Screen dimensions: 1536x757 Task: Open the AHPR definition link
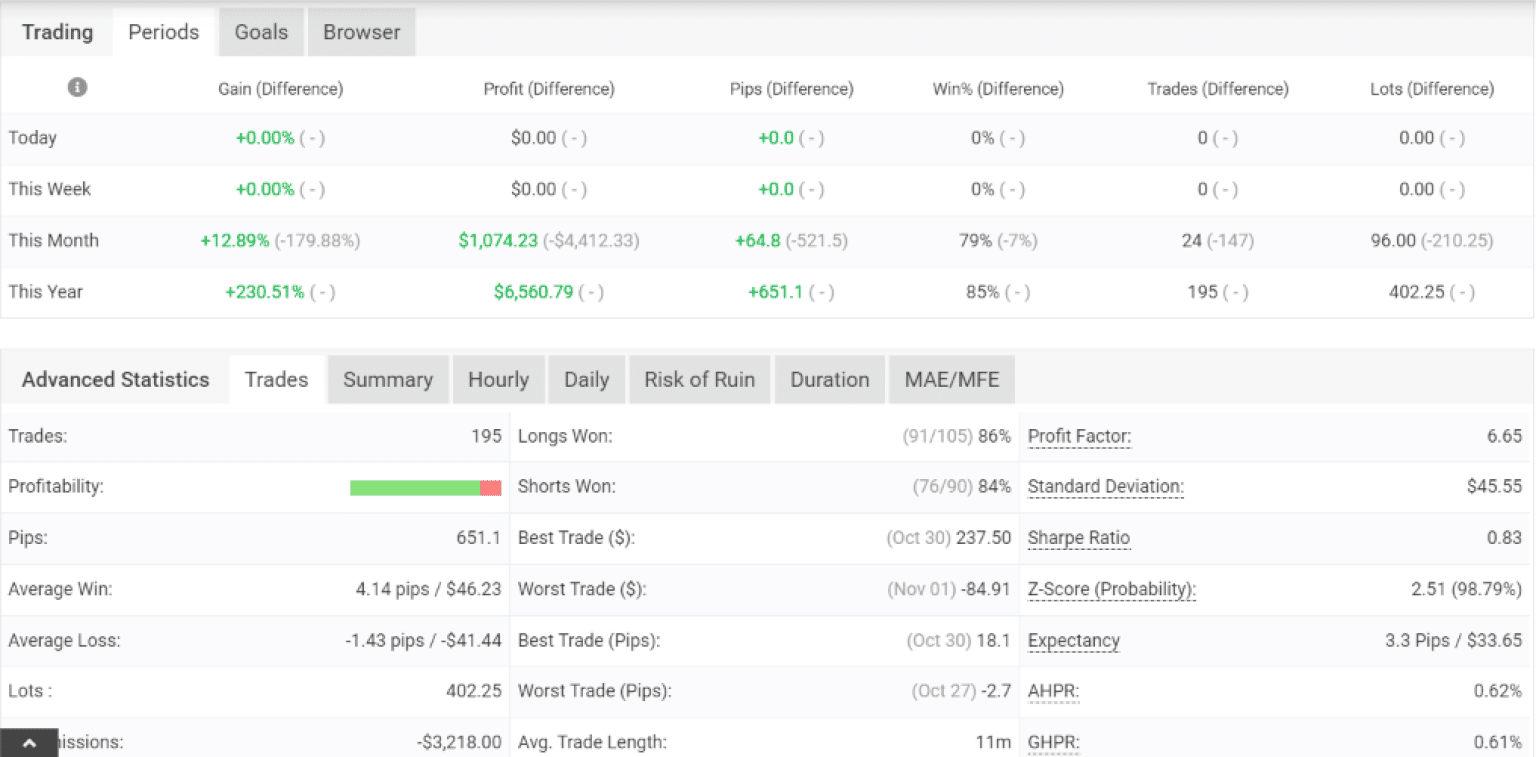click(1053, 691)
